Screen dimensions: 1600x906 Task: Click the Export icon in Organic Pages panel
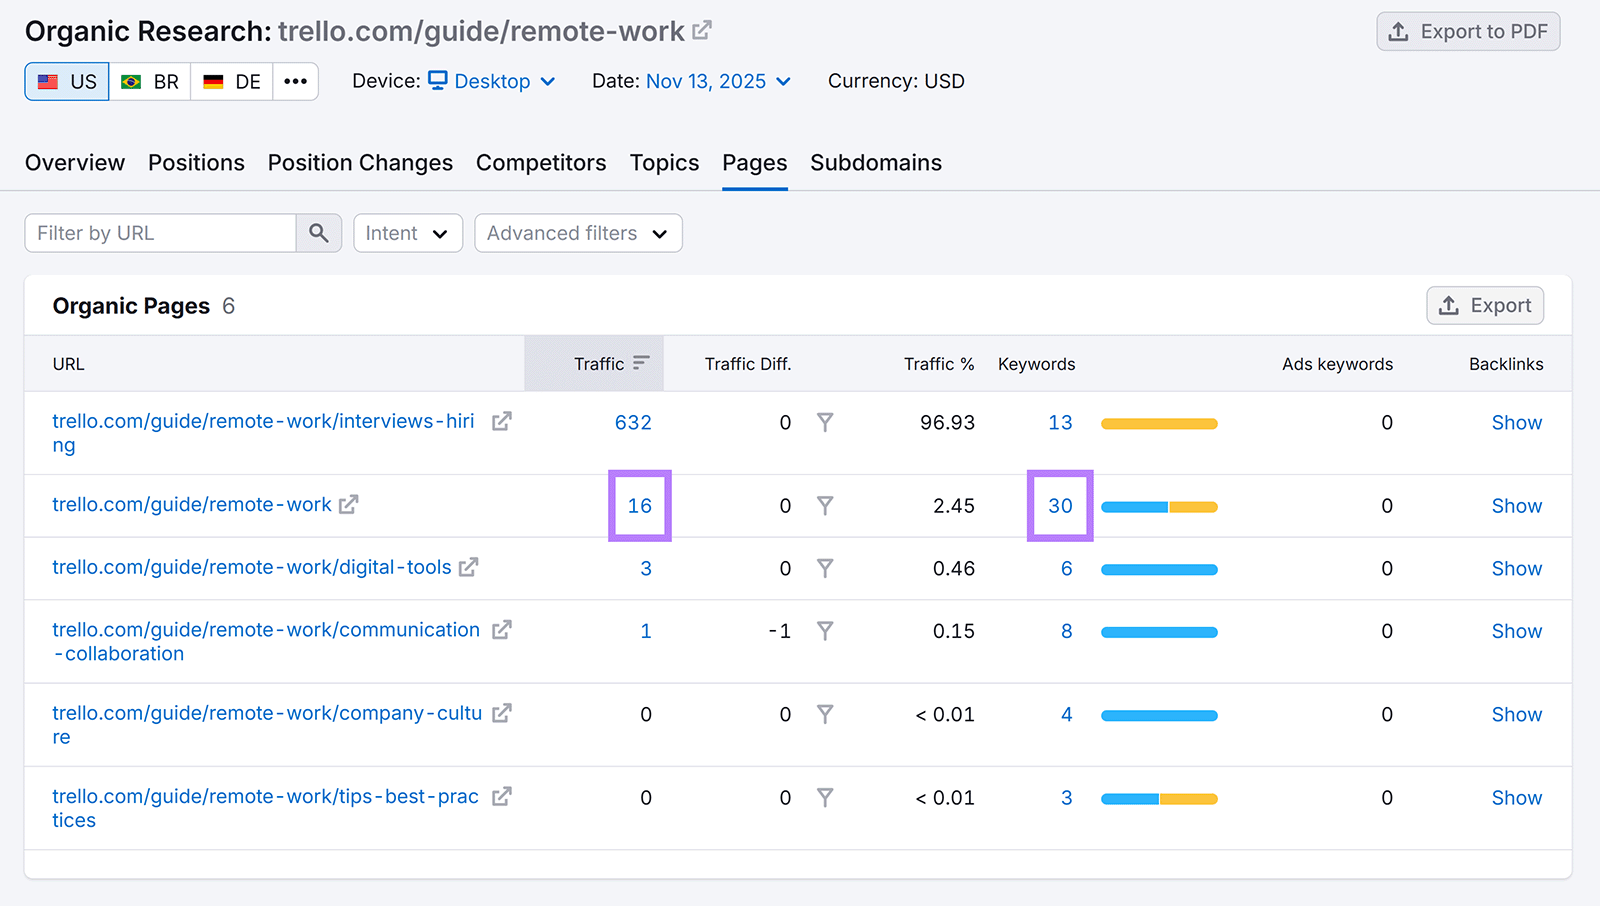[x=1449, y=305]
